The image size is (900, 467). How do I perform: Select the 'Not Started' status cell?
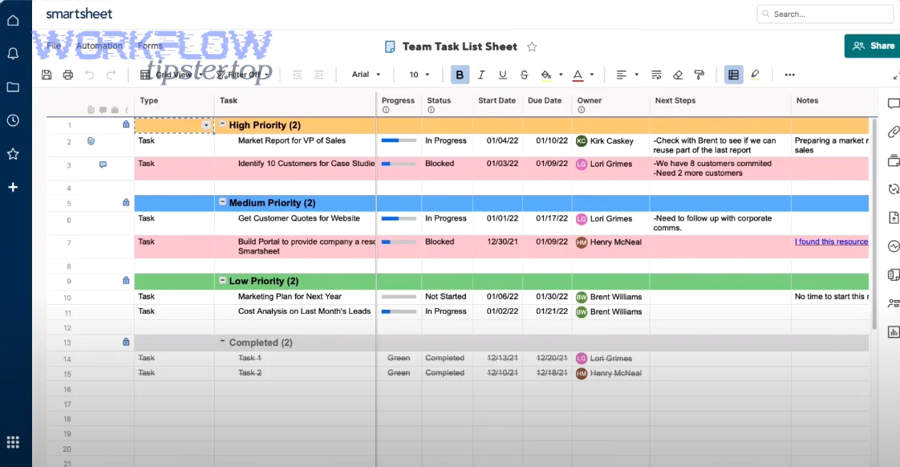pos(447,297)
